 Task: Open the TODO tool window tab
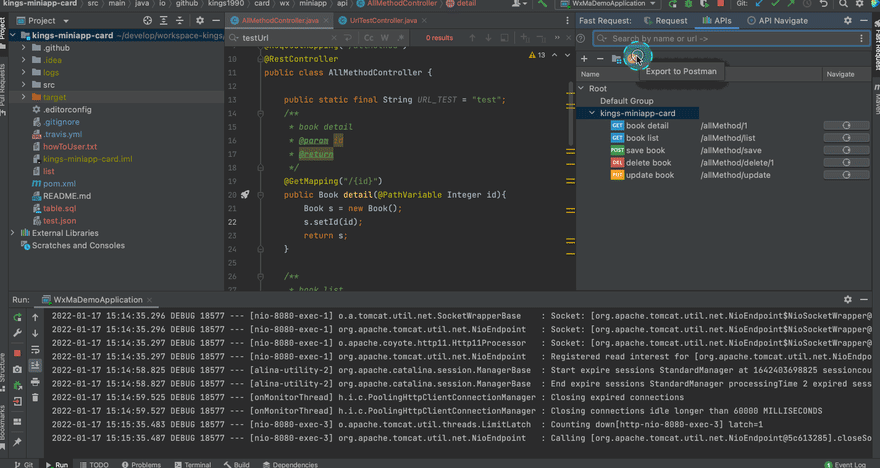[94, 464]
